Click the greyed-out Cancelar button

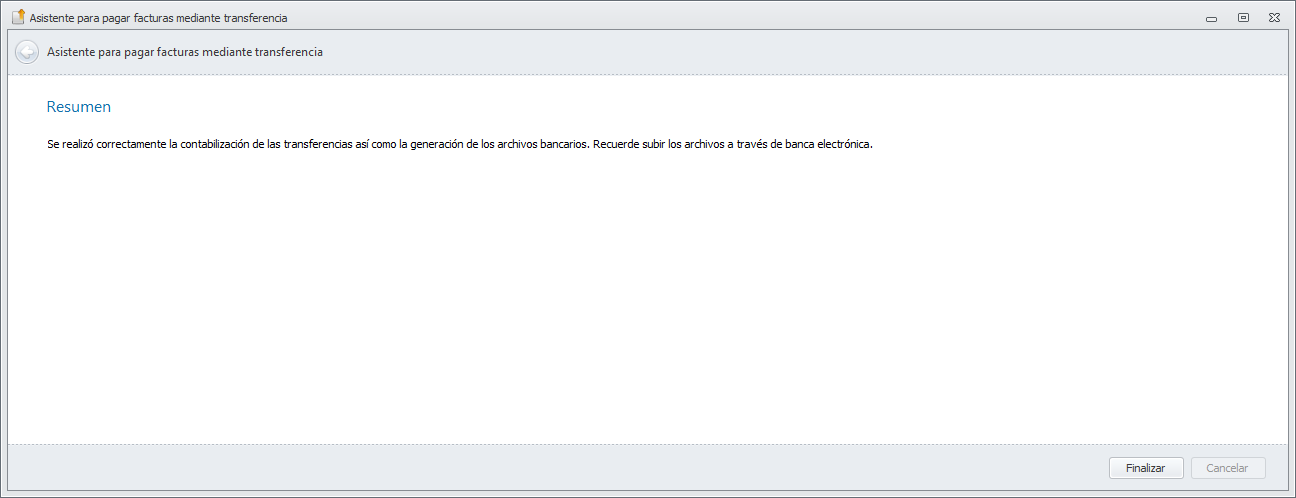1227,468
